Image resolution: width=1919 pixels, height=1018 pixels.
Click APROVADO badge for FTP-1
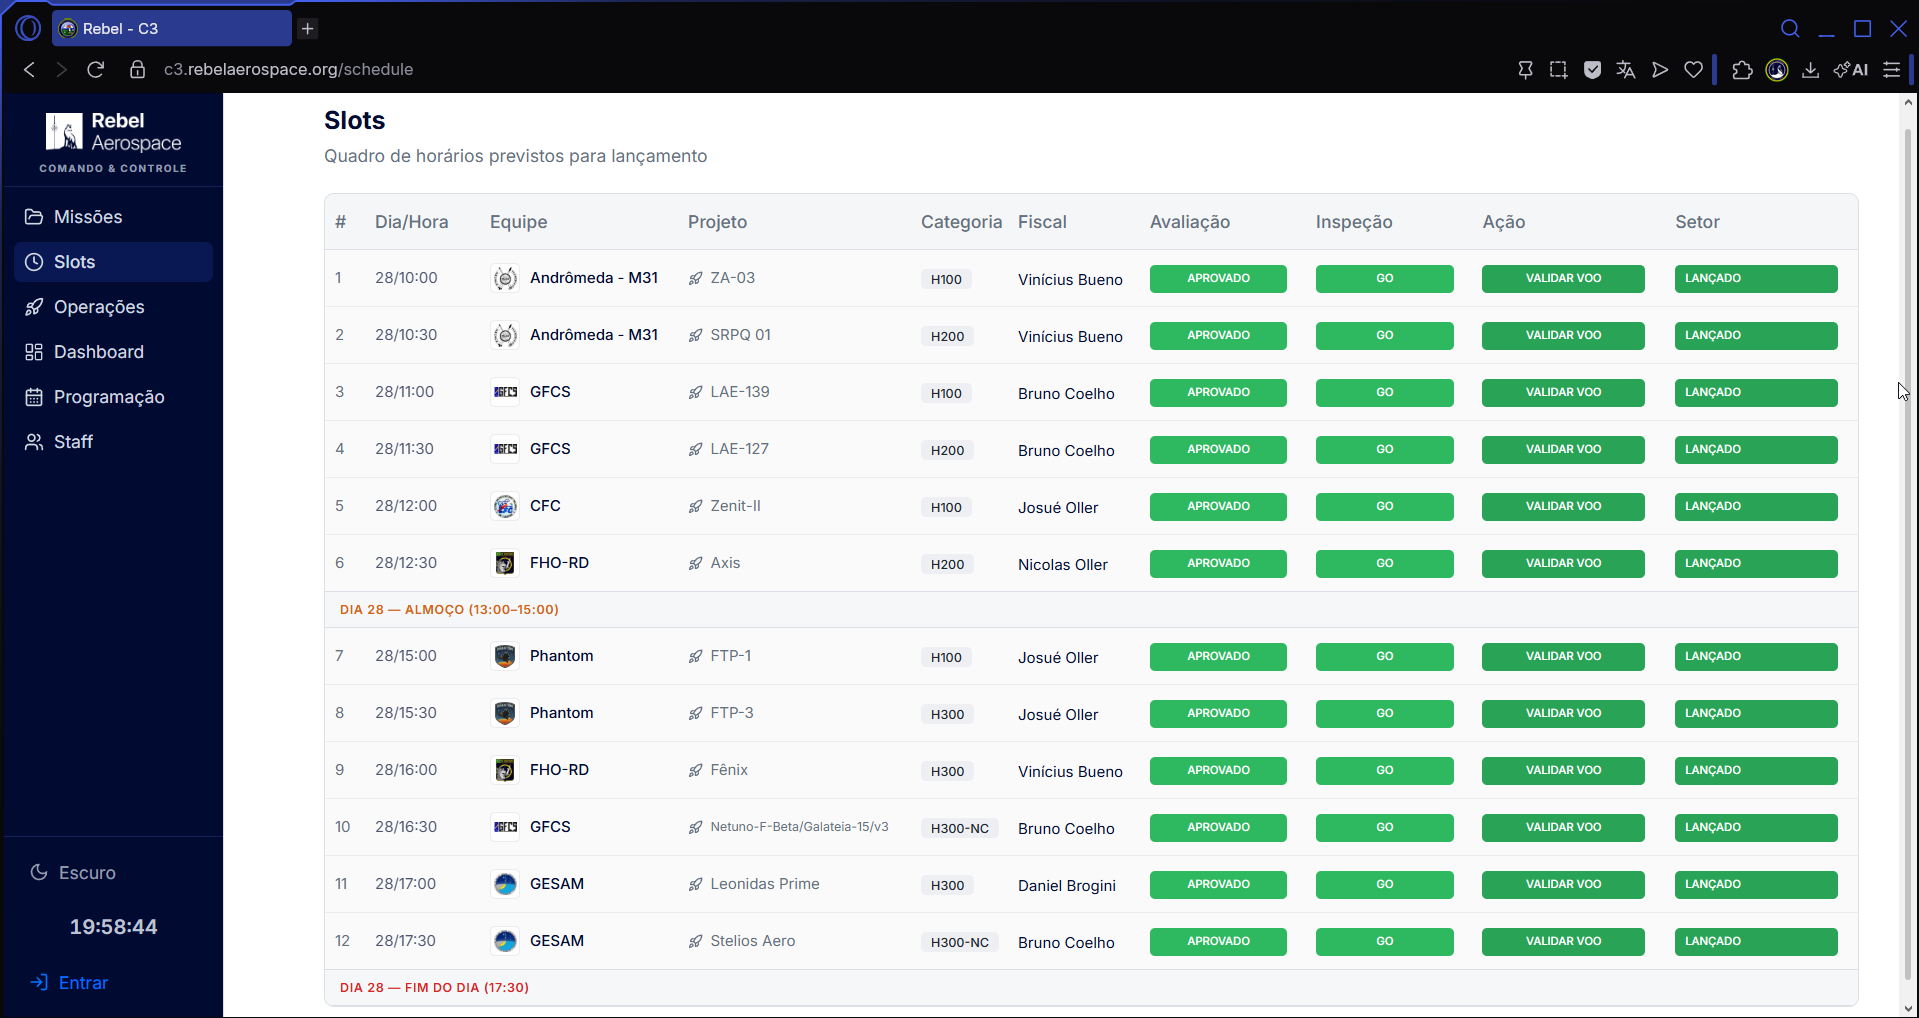[1218, 656]
